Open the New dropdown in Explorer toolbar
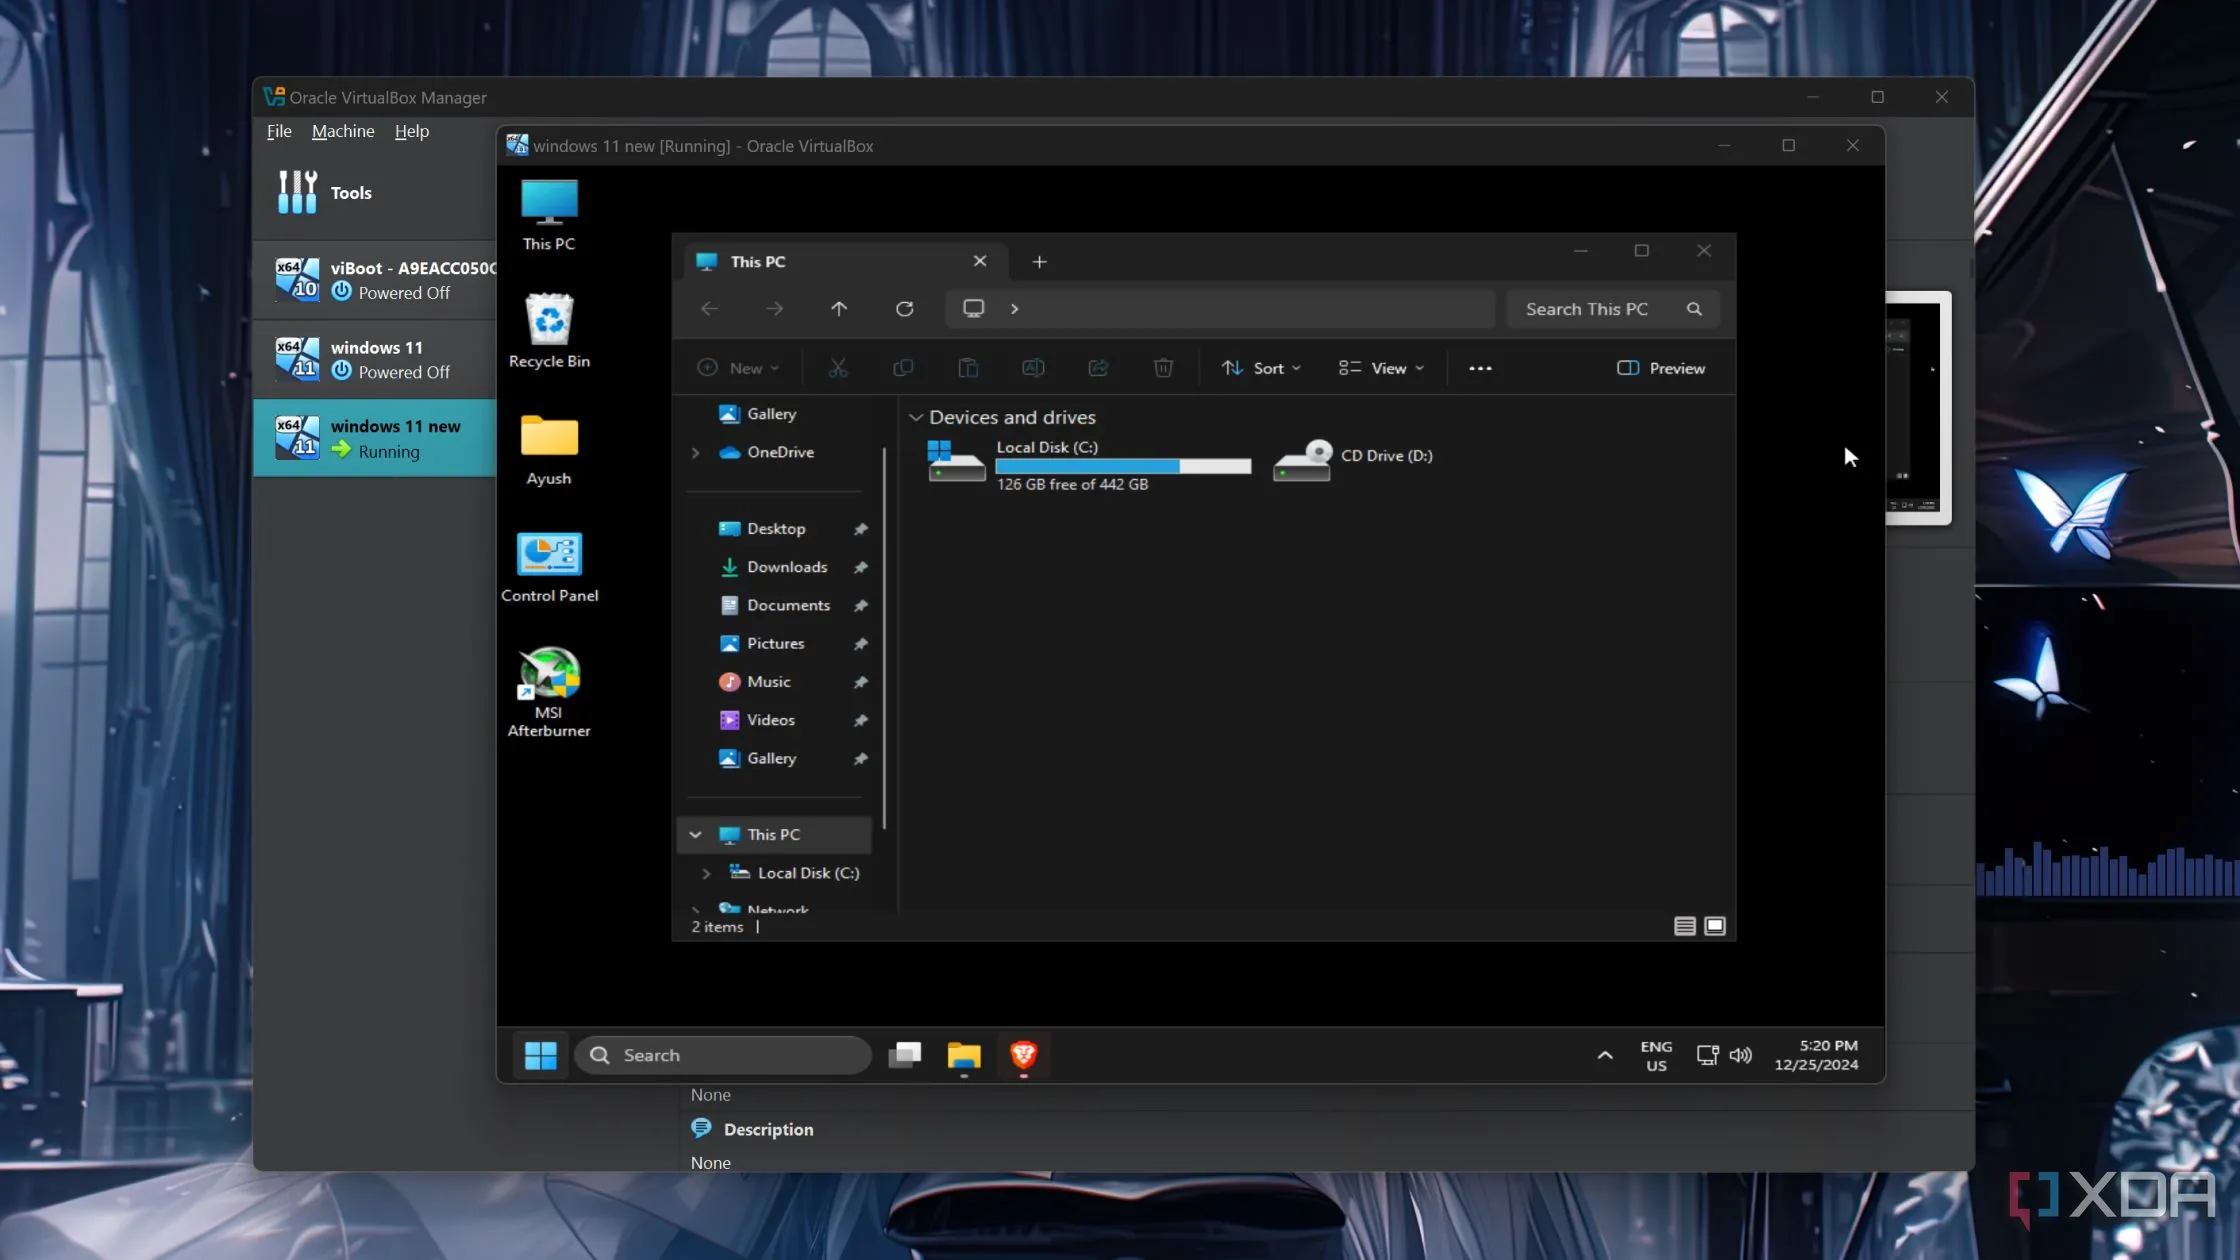The width and height of the screenshot is (2240, 1260). click(738, 368)
